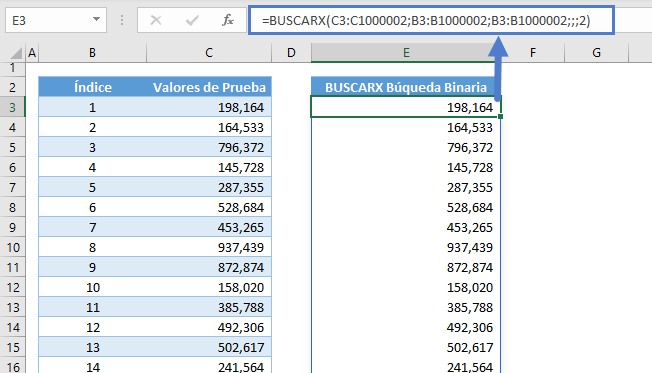
Task: Select test value 937,439 in column C
Action: pyautogui.click(x=209, y=247)
